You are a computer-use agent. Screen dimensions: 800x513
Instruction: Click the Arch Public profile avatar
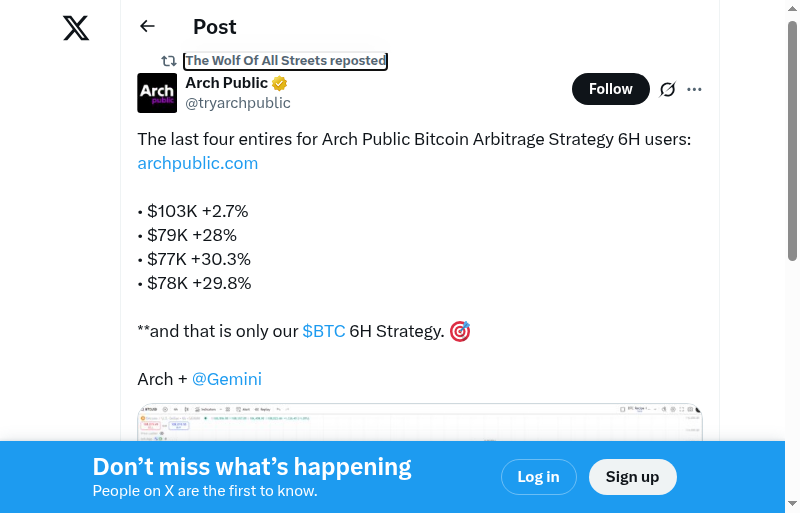pyautogui.click(x=157, y=93)
